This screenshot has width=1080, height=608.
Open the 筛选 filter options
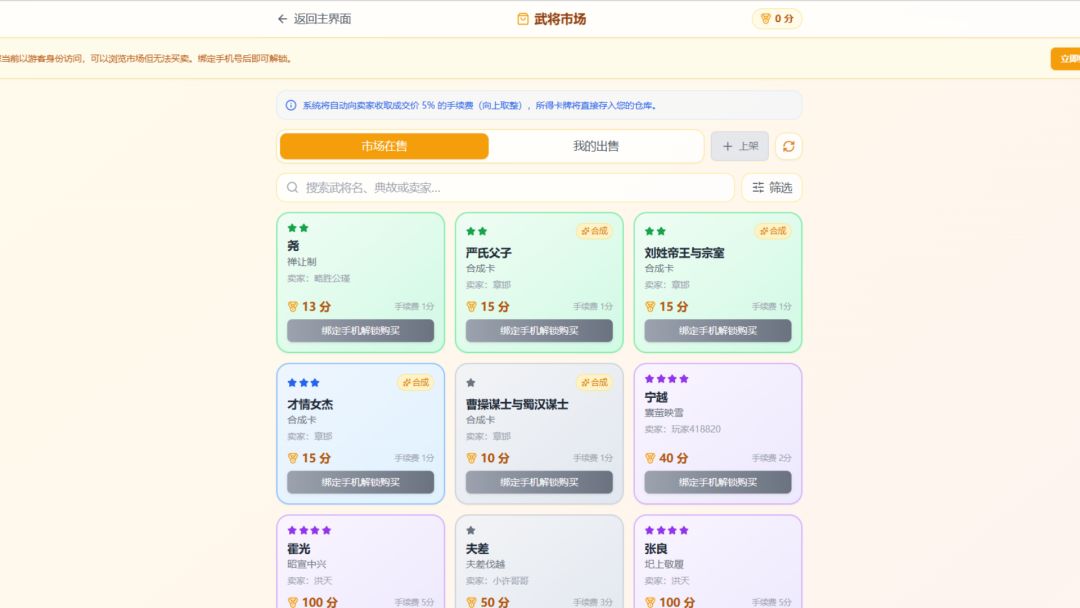coord(771,187)
